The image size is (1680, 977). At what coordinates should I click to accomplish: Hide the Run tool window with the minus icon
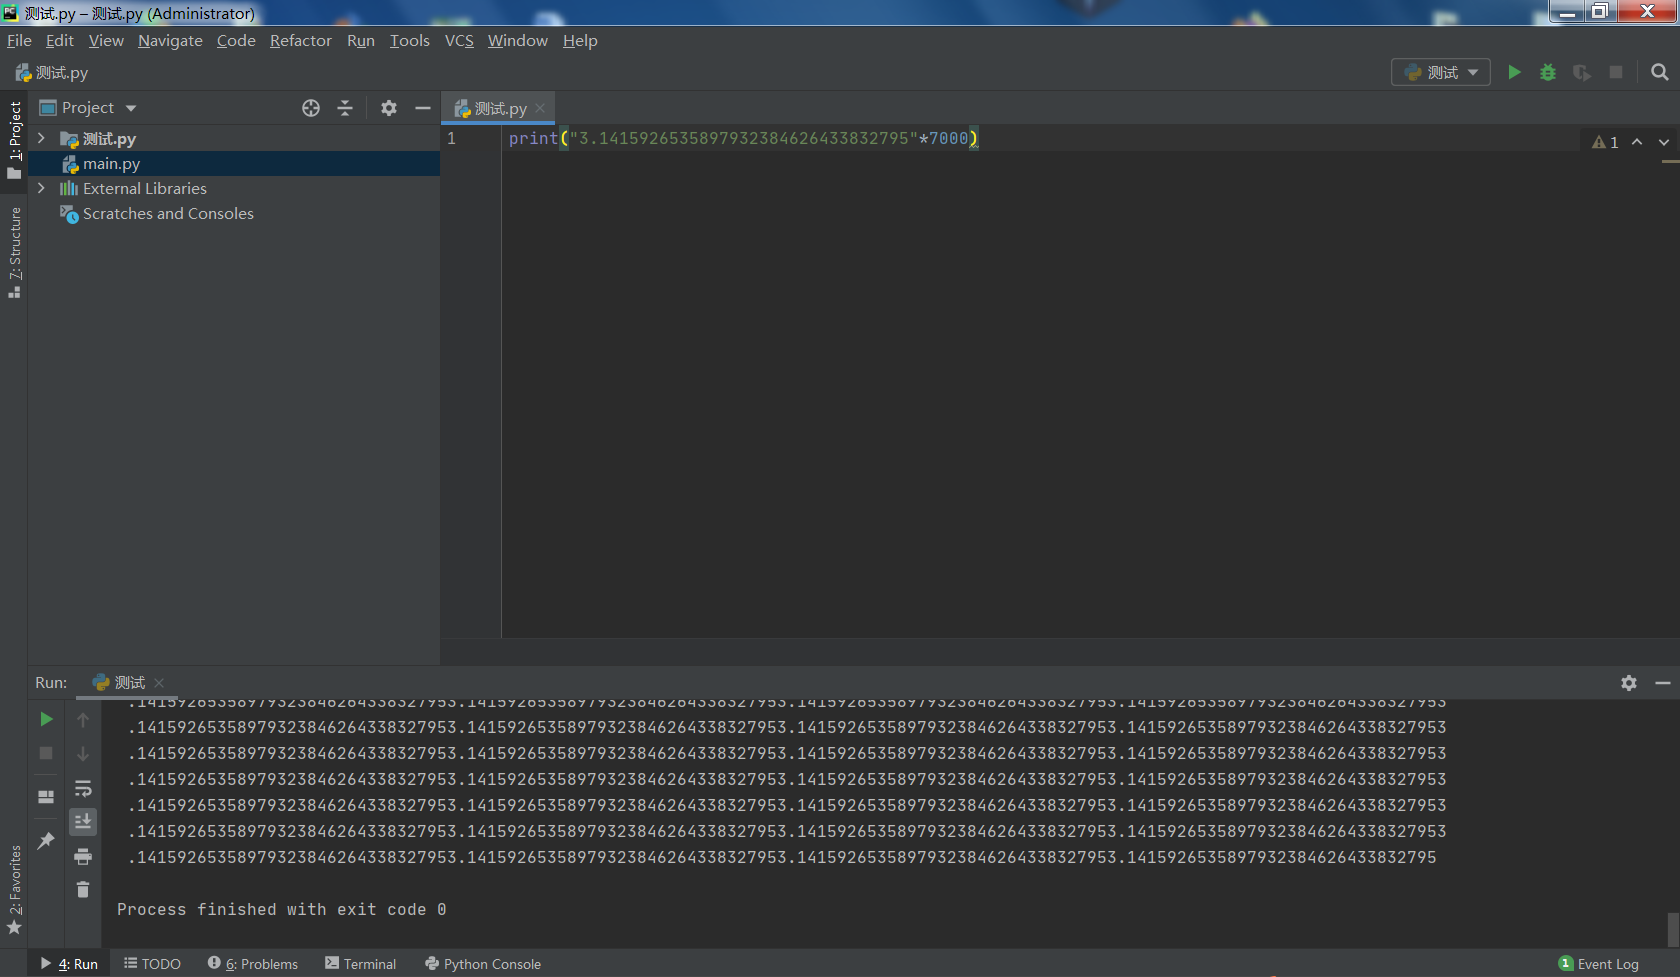[1663, 683]
